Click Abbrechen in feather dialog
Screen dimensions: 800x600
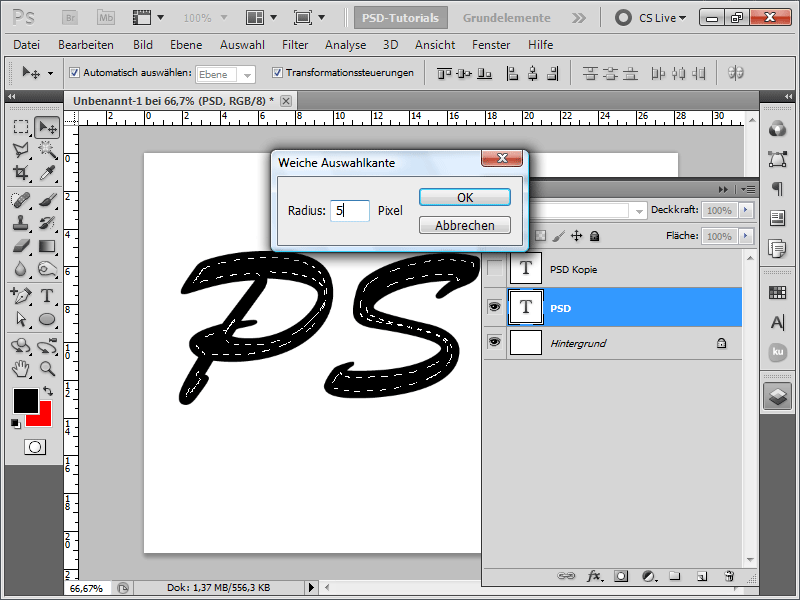tap(465, 225)
